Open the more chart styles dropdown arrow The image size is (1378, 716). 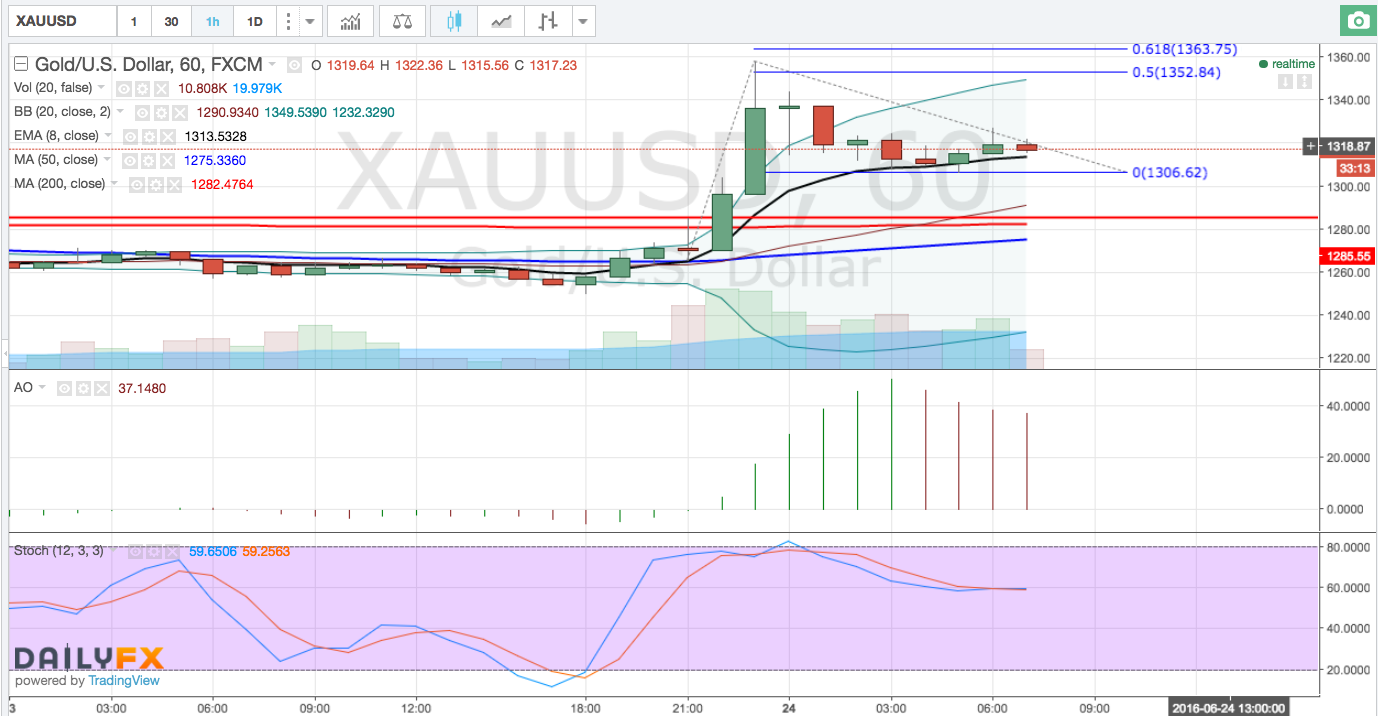point(584,21)
